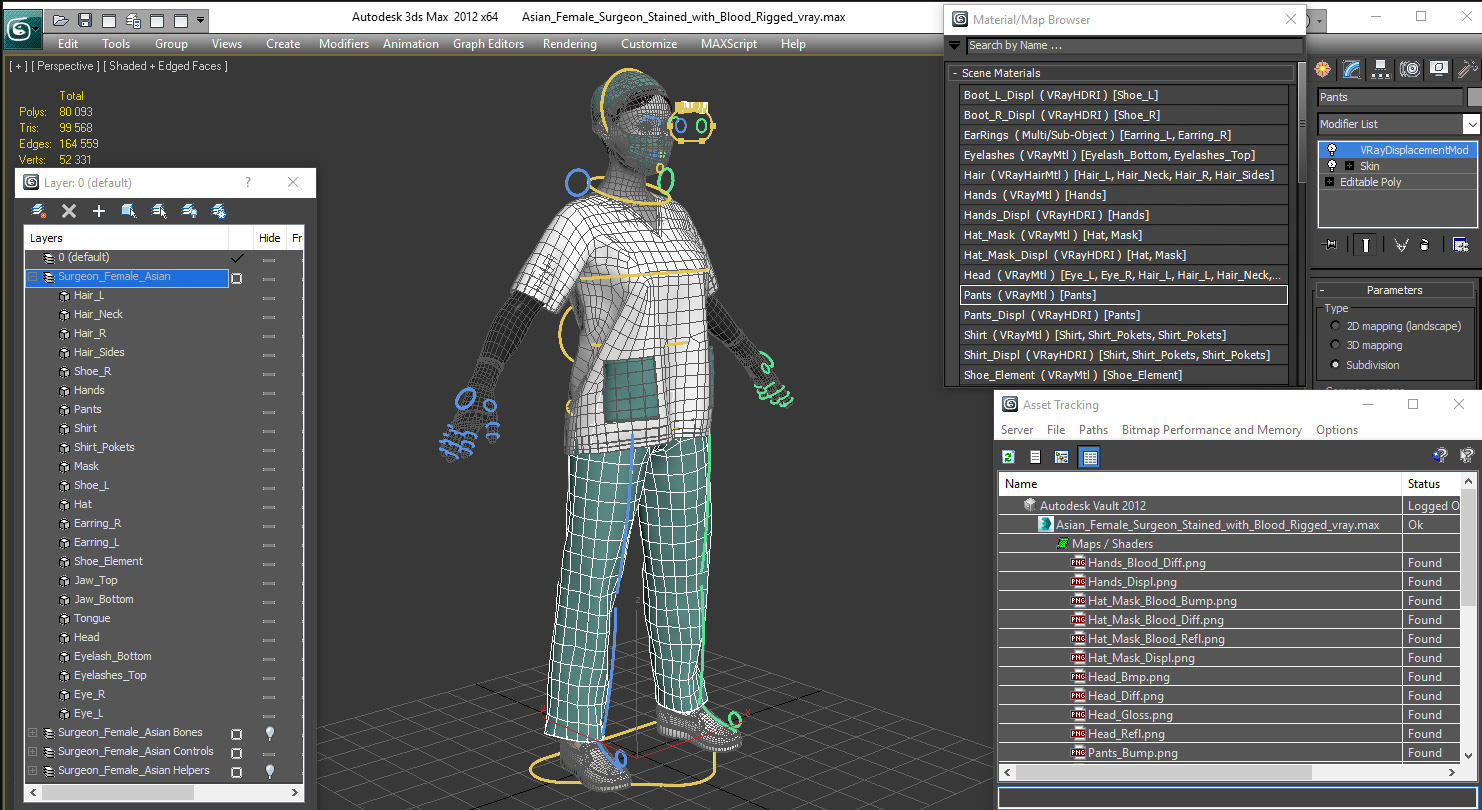Image resolution: width=1482 pixels, height=810 pixels.
Task: Open Material/Map Browser options triangle menu
Action: (x=954, y=45)
